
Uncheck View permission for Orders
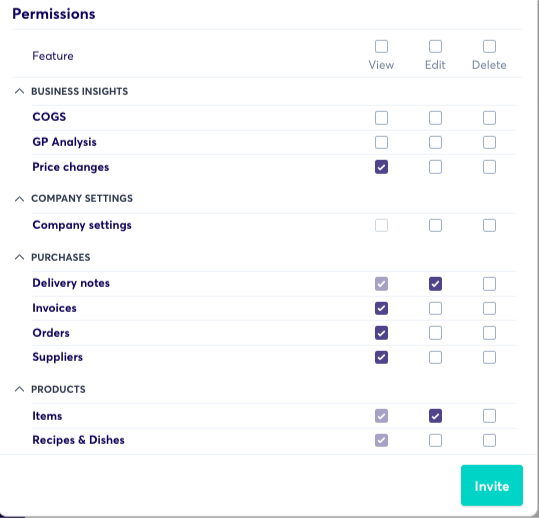tap(381, 333)
